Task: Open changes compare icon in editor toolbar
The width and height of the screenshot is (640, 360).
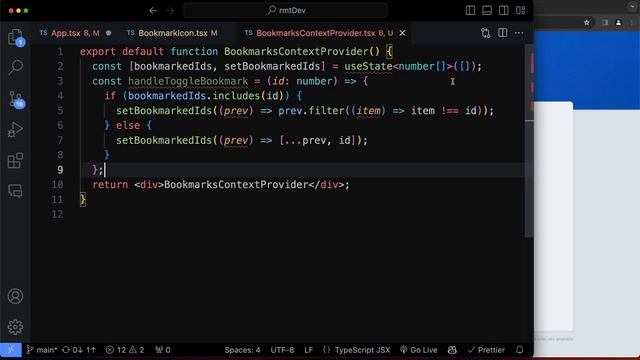Action: (x=486, y=33)
